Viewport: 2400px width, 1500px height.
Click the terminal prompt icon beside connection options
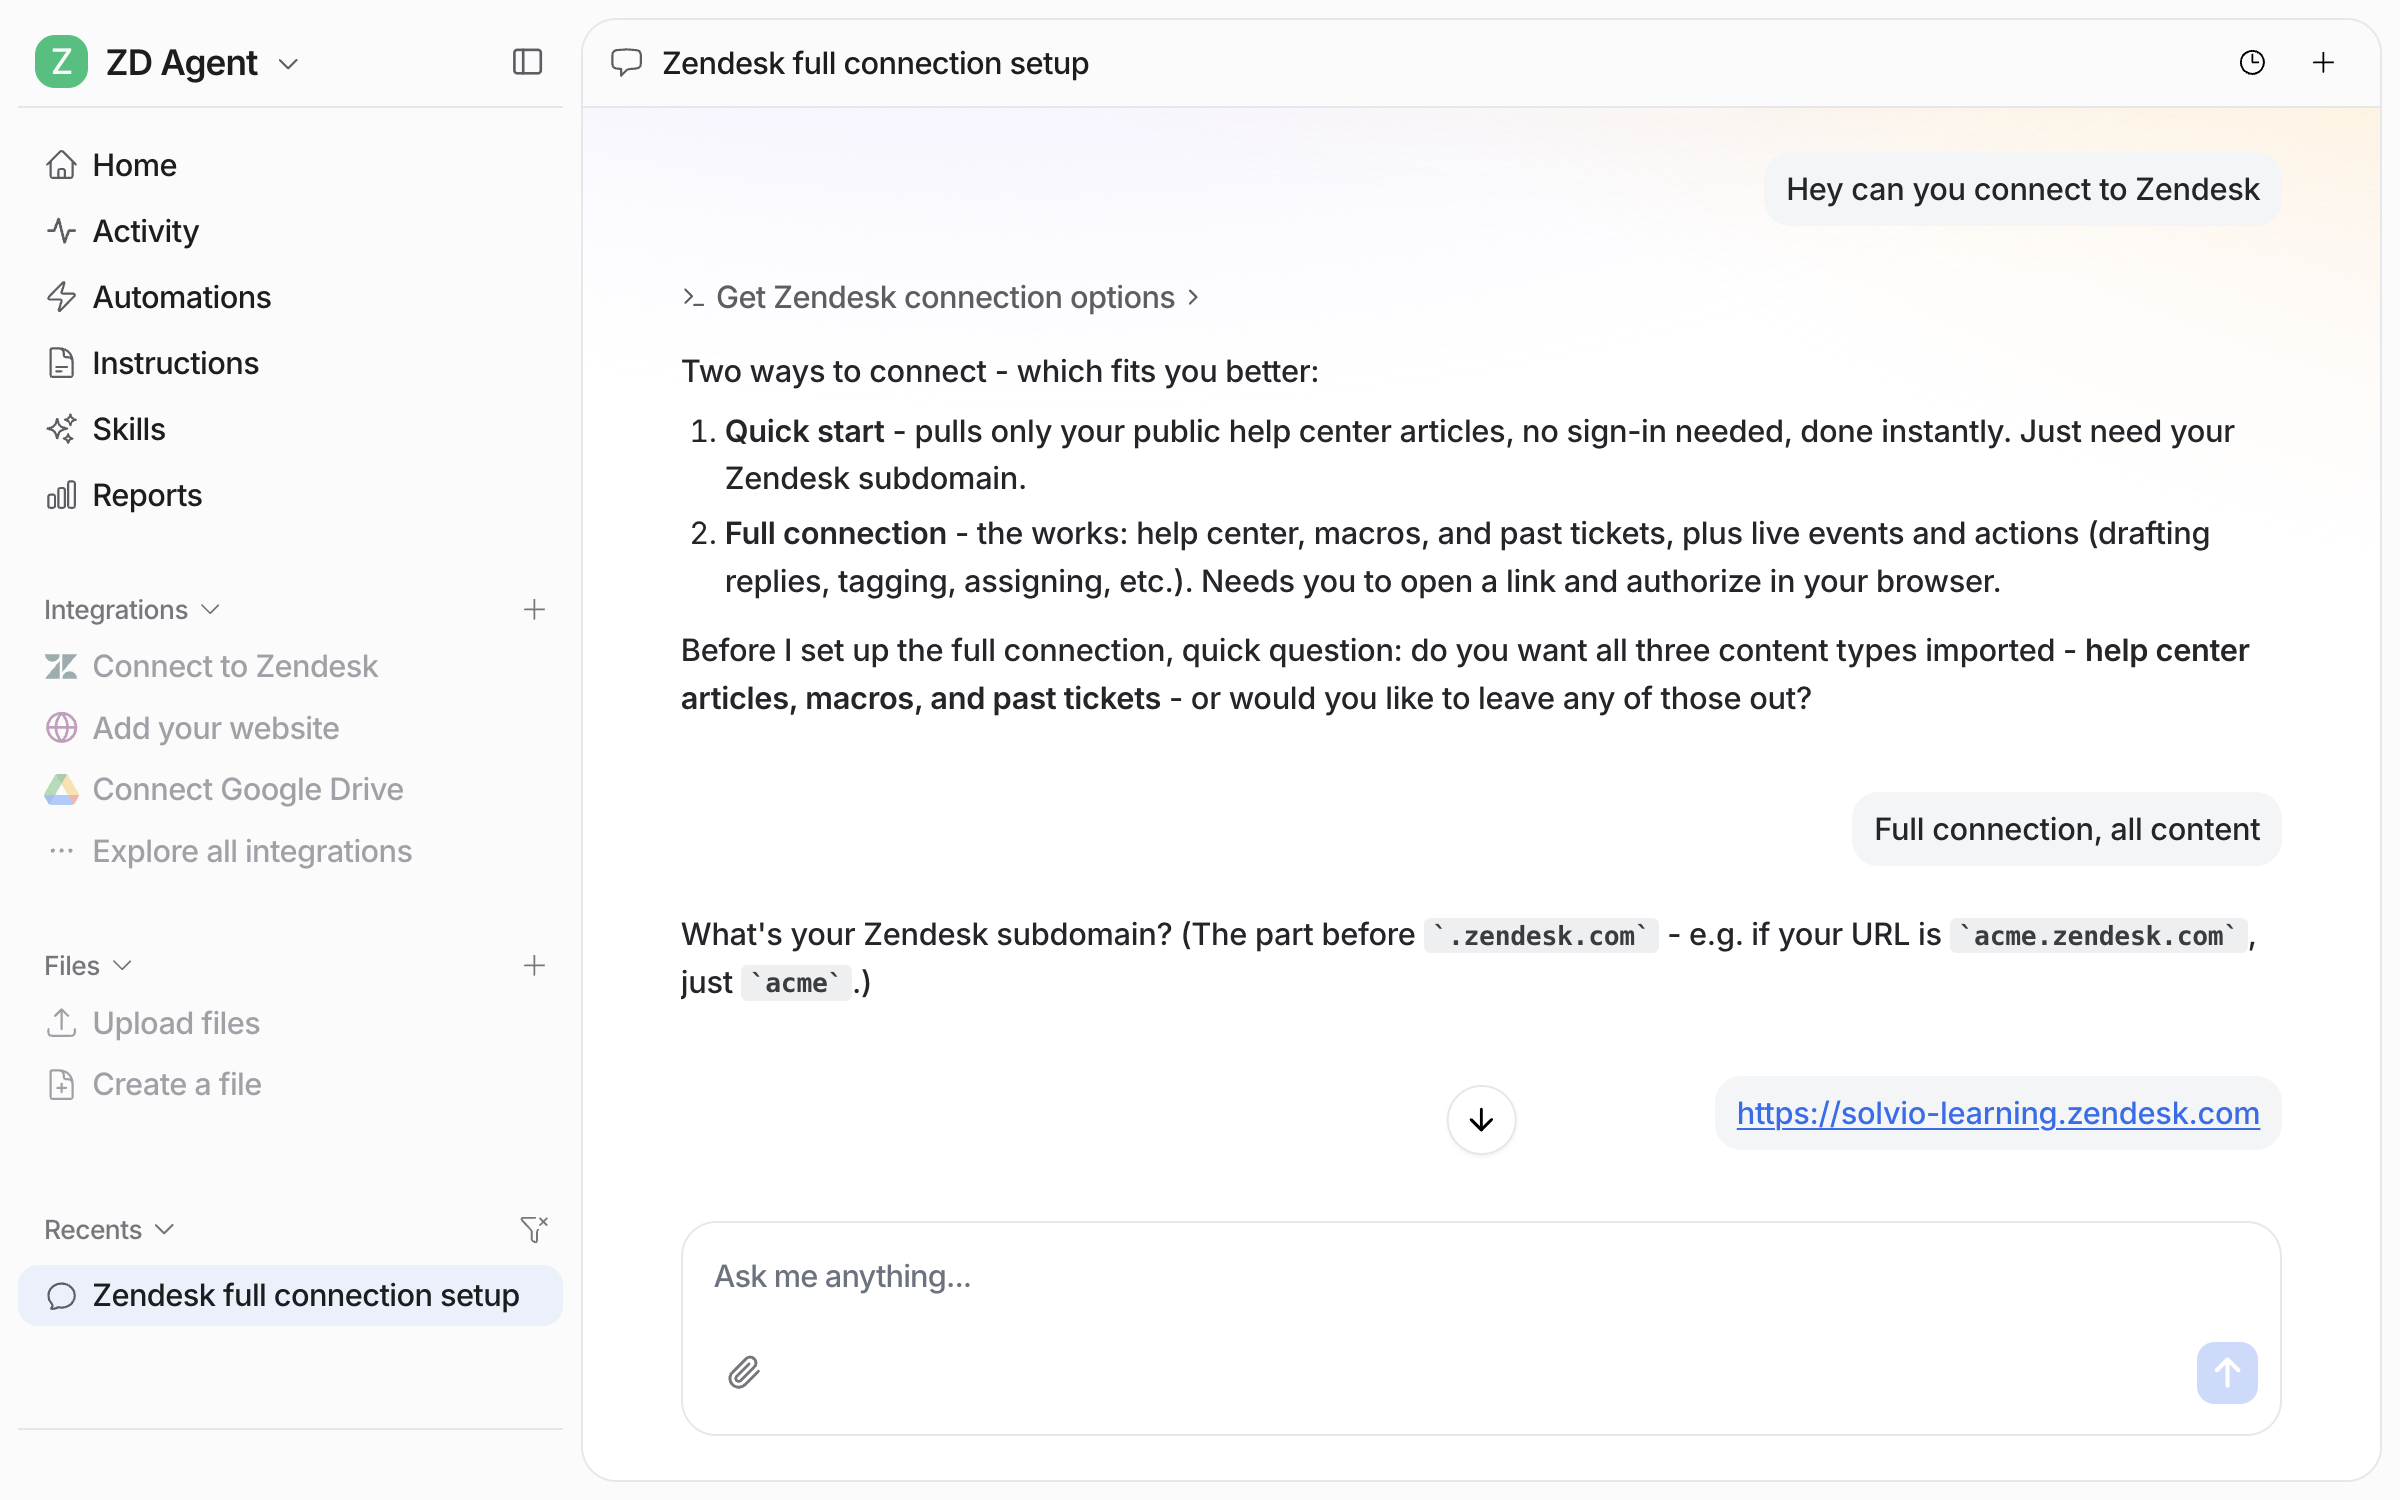[x=693, y=297]
